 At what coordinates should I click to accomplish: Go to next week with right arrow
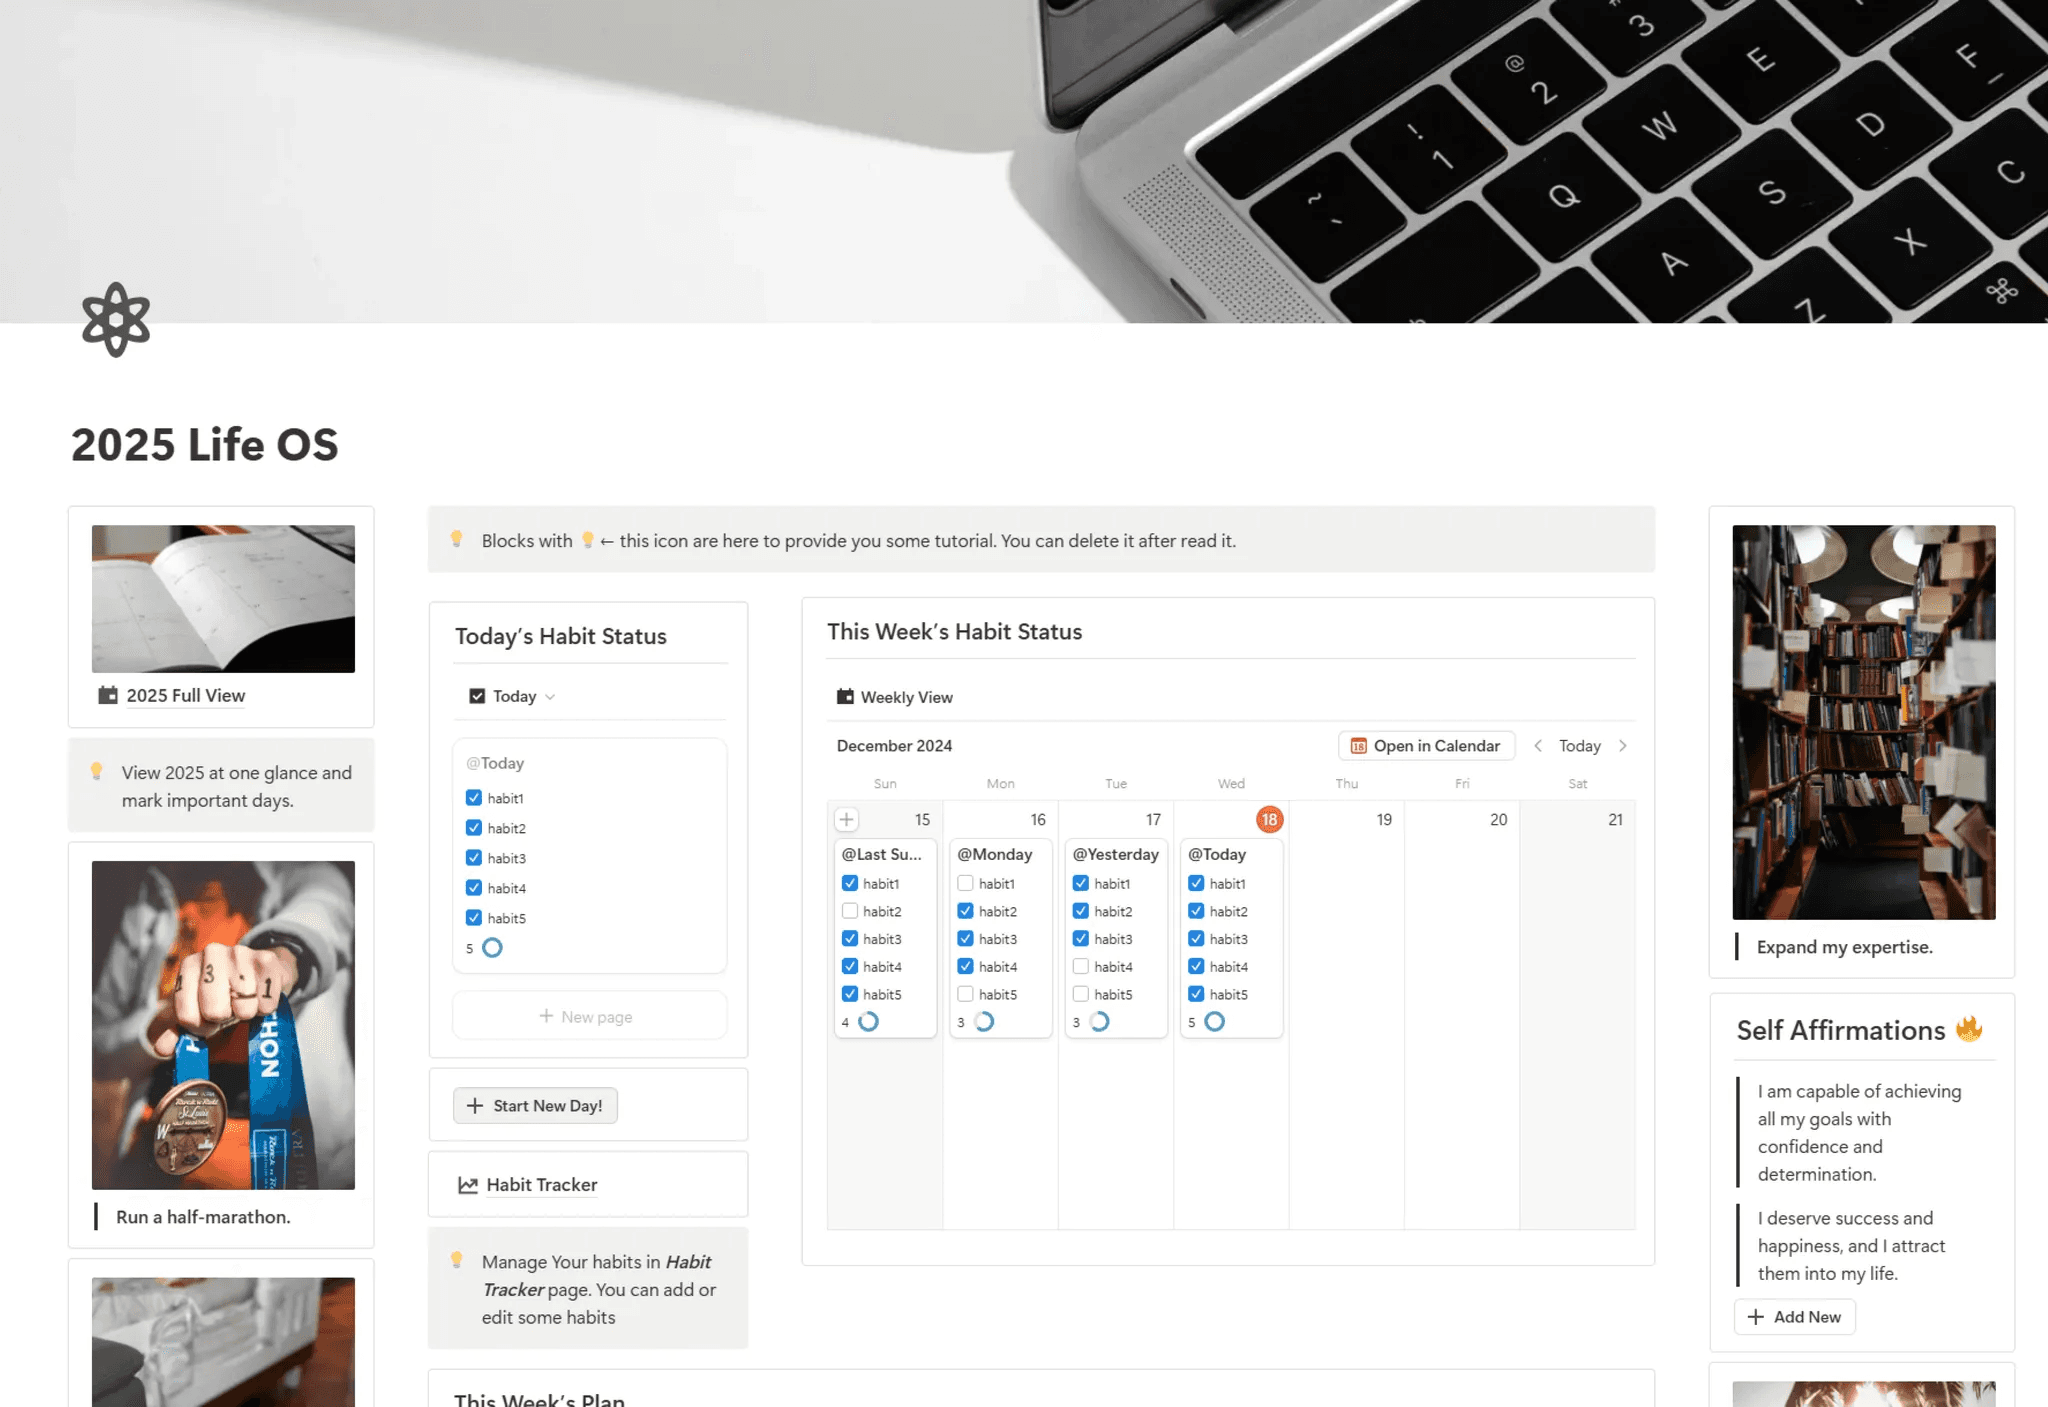point(1623,746)
